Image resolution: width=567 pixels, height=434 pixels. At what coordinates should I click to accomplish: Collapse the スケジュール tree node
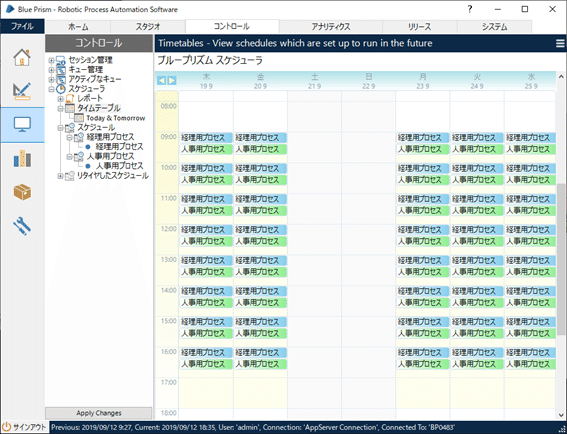pyautogui.click(x=60, y=128)
